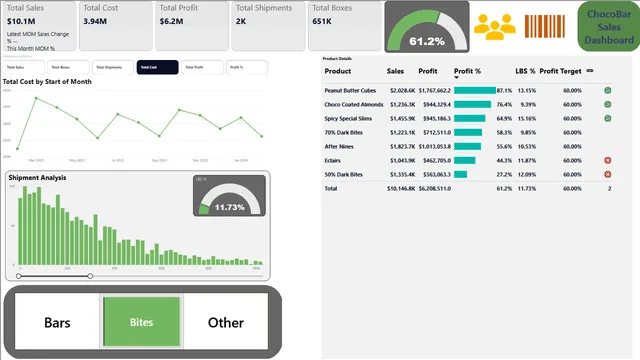
Task: Choose the Other category tile
Action: tap(226, 322)
